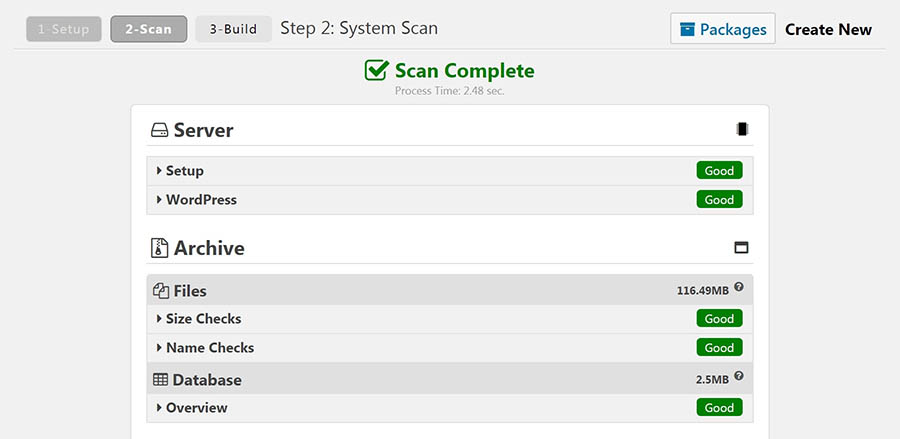Go to the 1-Setup step
Viewport: 900px width, 439px height.
[x=64, y=29]
